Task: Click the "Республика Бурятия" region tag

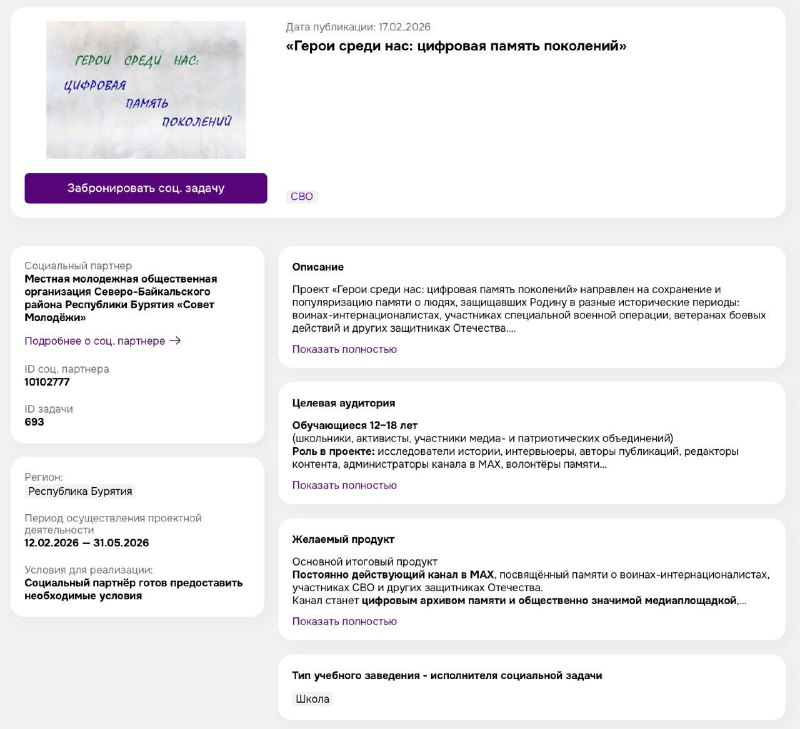Action: (80, 492)
